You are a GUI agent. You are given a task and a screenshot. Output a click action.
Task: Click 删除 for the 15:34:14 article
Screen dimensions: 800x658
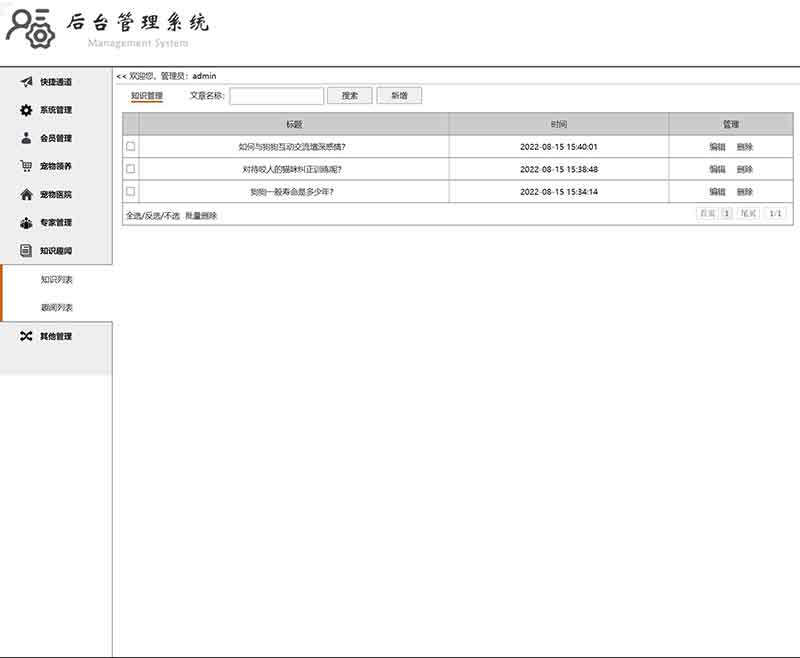click(745, 191)
